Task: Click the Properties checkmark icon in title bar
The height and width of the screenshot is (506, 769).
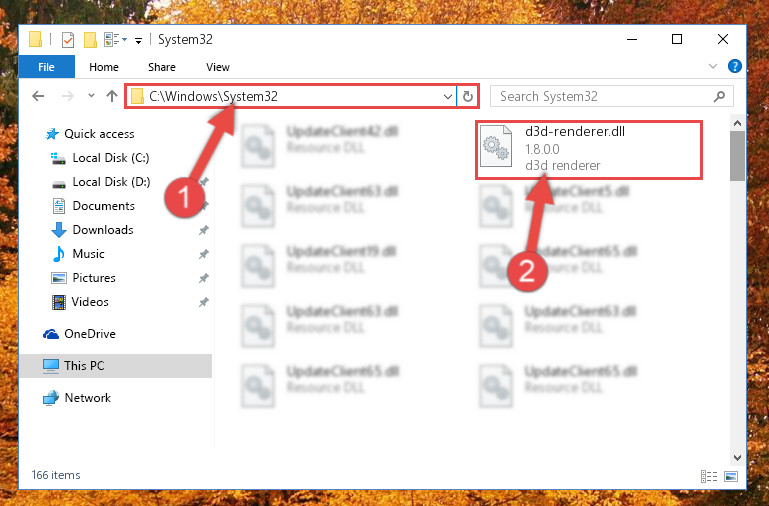Action: click(x=68, y=40)
